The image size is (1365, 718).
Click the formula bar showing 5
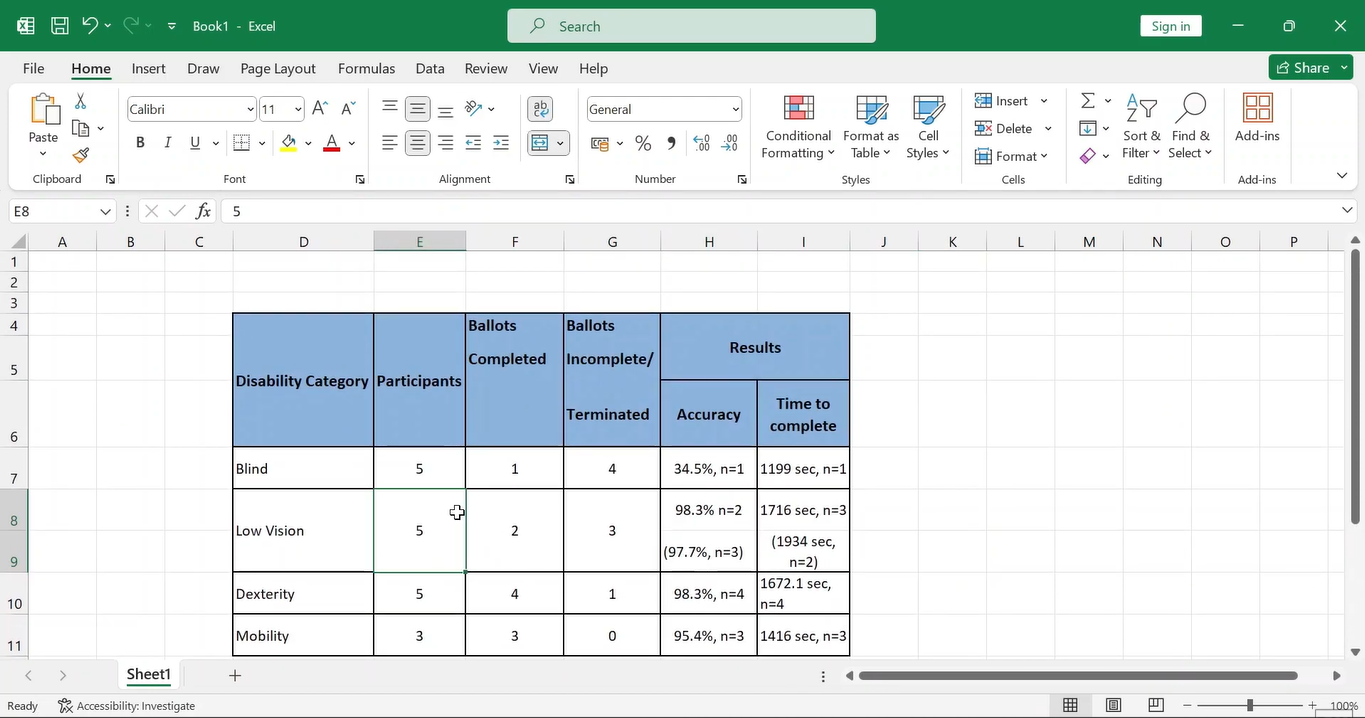pyautogui.click(x=780, y=211)
